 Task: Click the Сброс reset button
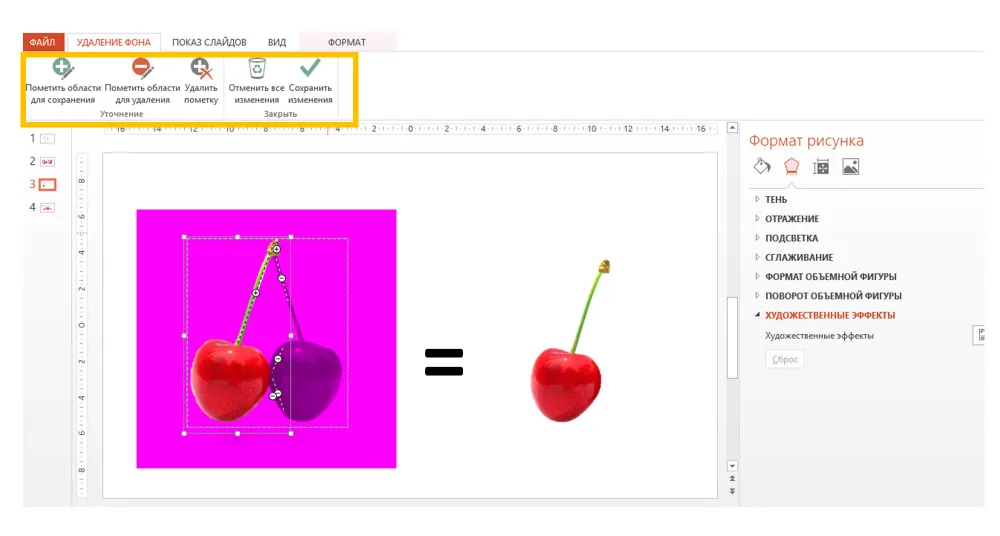[x=784, y=359]
